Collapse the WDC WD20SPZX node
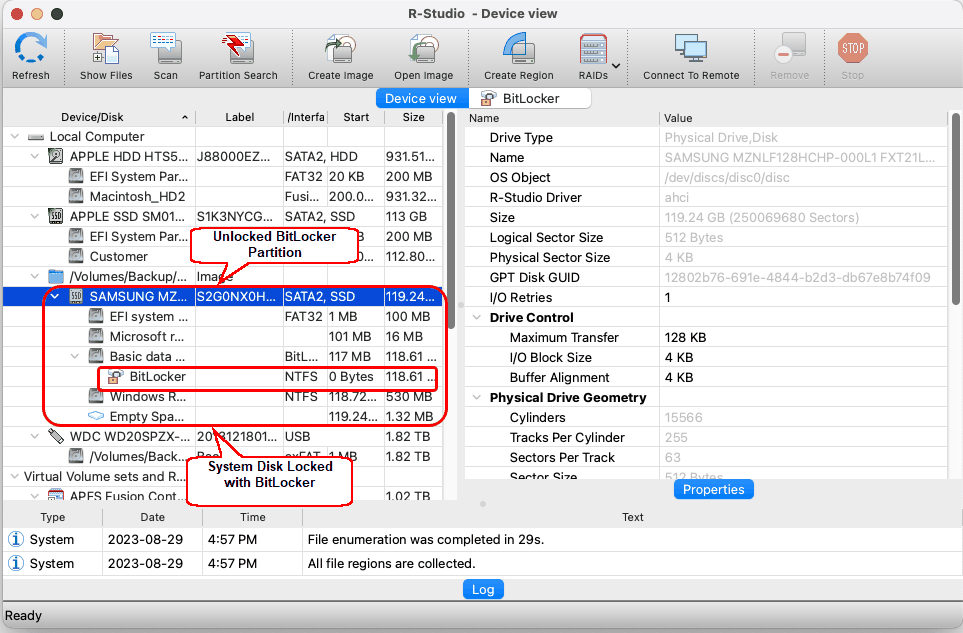The height and width of the screenshot is (633, 963). tap(35, 437)
